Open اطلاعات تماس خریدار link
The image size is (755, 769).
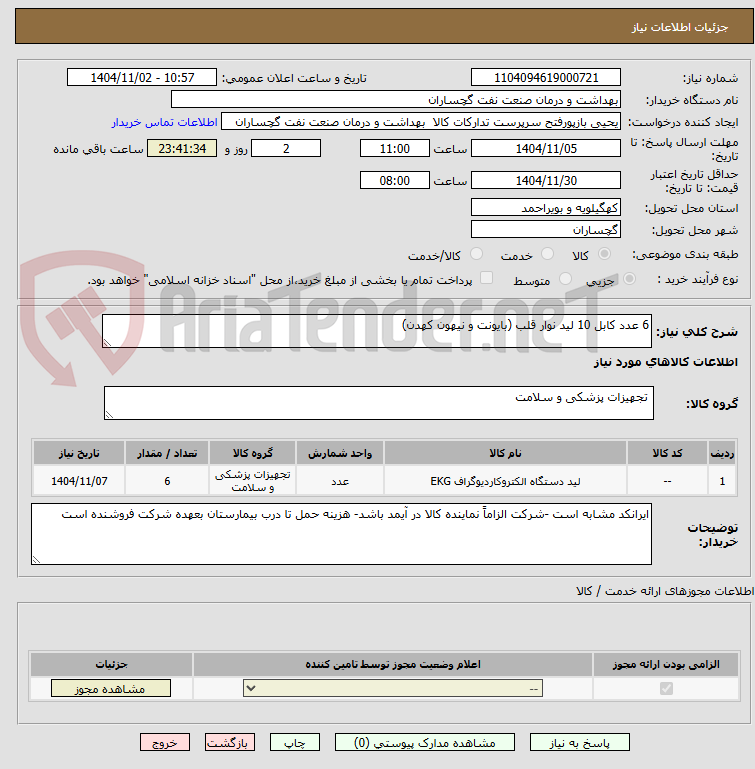(x=165, y=122)
